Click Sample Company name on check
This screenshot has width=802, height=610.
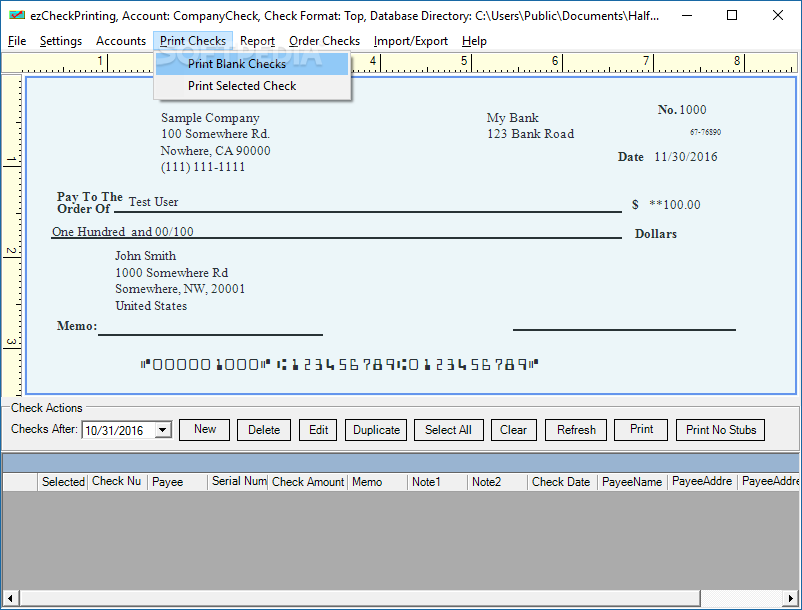pos(210,118)
